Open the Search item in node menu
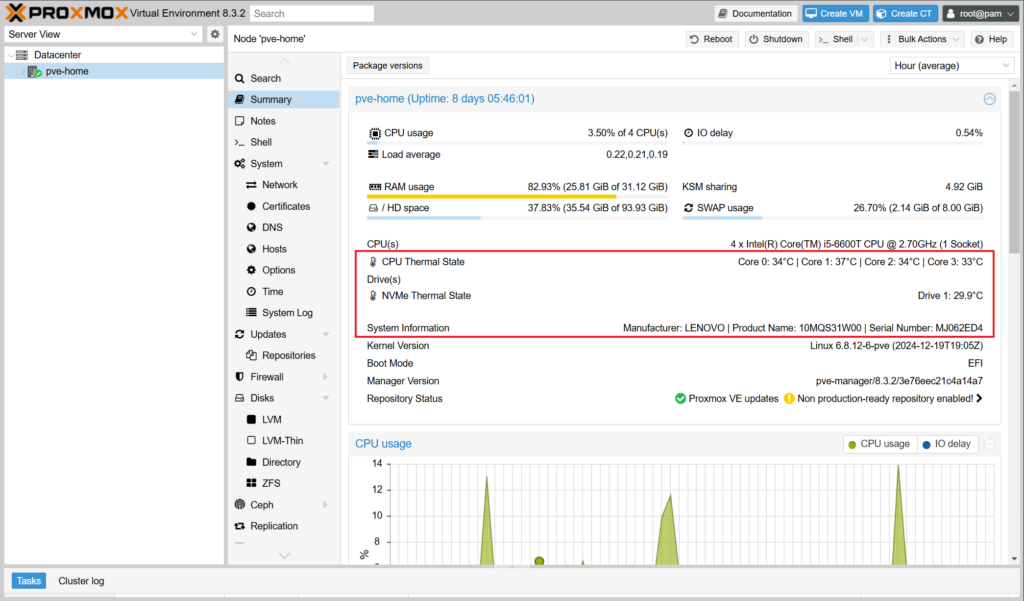 (x=265, y=78)
